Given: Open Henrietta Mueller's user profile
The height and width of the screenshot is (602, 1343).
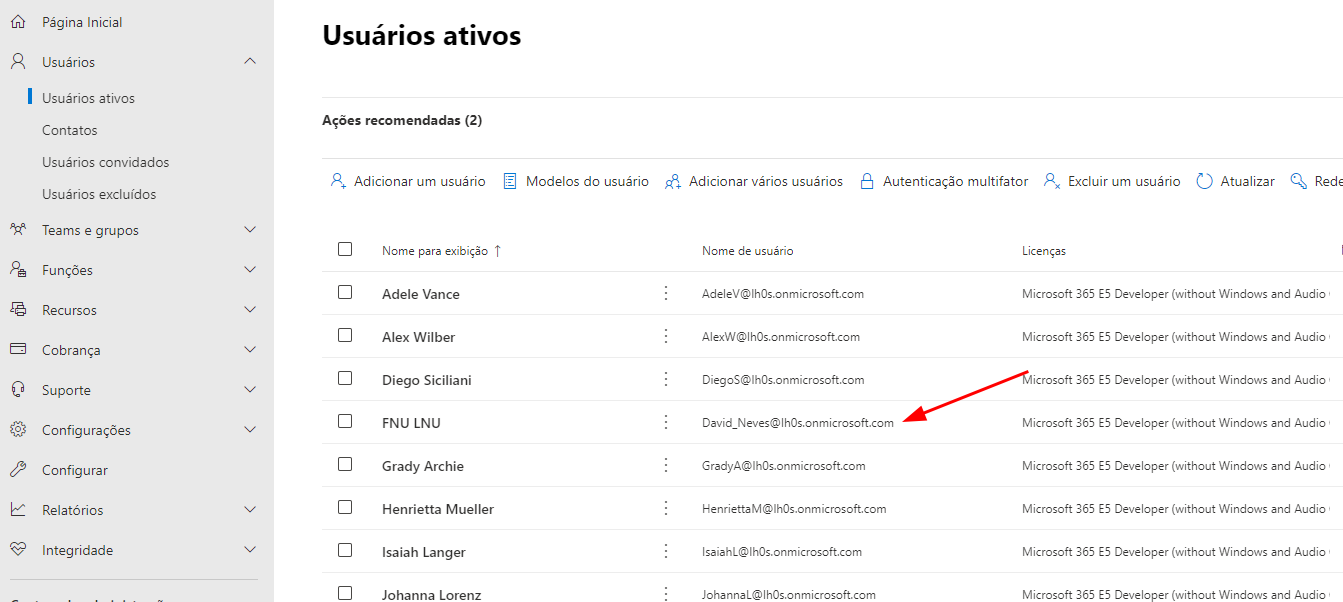Looking at the screenshot, I should (438, 509).
